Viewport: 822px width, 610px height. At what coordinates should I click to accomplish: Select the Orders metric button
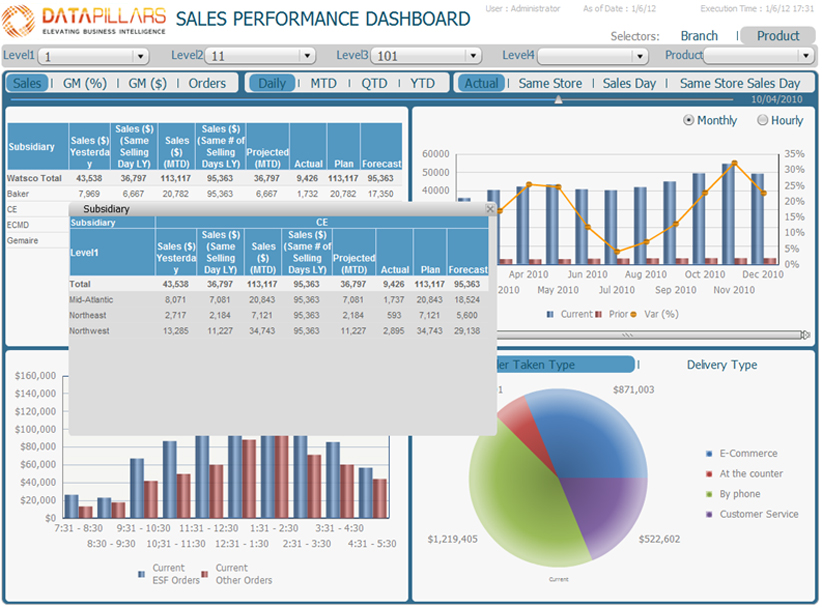click(x=207, y=83)
